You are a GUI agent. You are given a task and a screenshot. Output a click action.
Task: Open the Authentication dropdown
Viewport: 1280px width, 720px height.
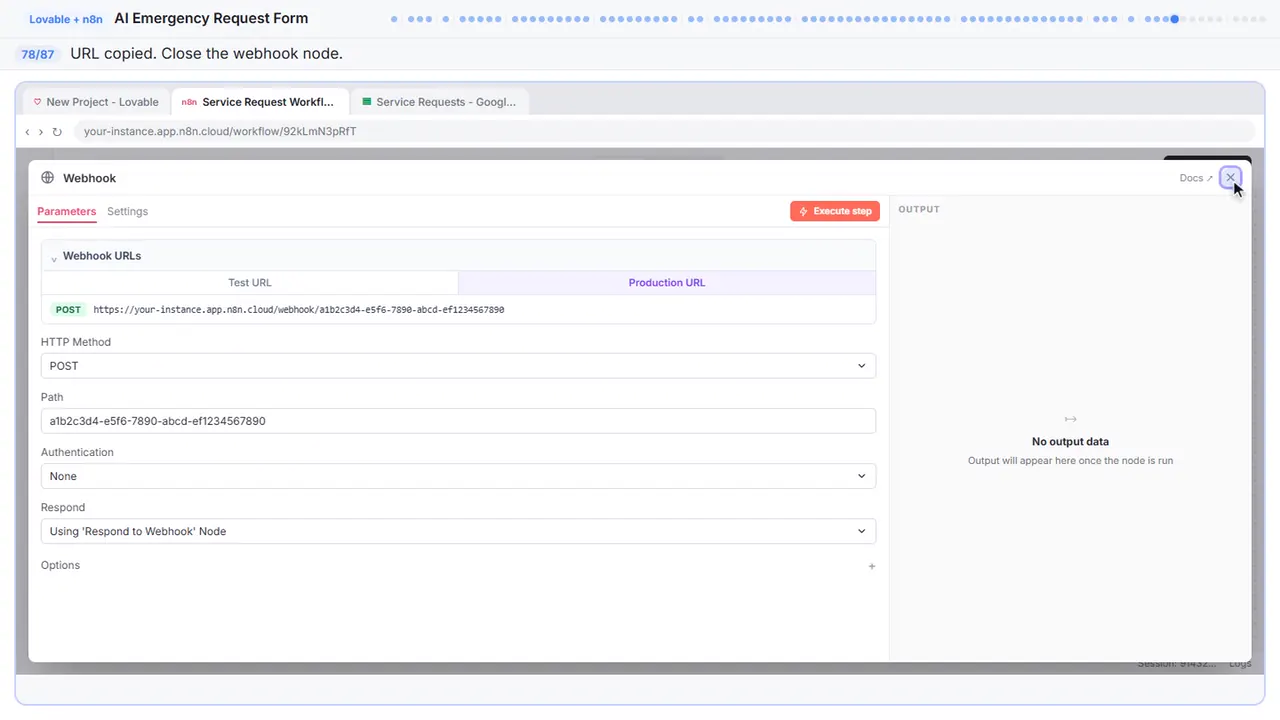pyautogui.click(x=458, y=476)
